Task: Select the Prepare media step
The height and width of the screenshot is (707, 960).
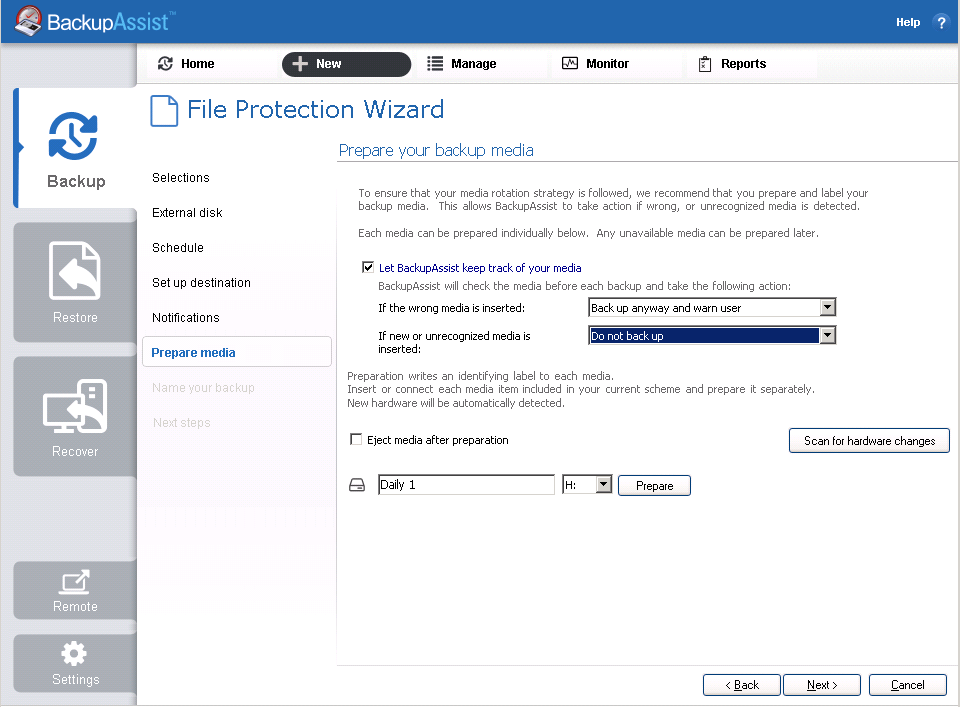Action: [237, 352]
